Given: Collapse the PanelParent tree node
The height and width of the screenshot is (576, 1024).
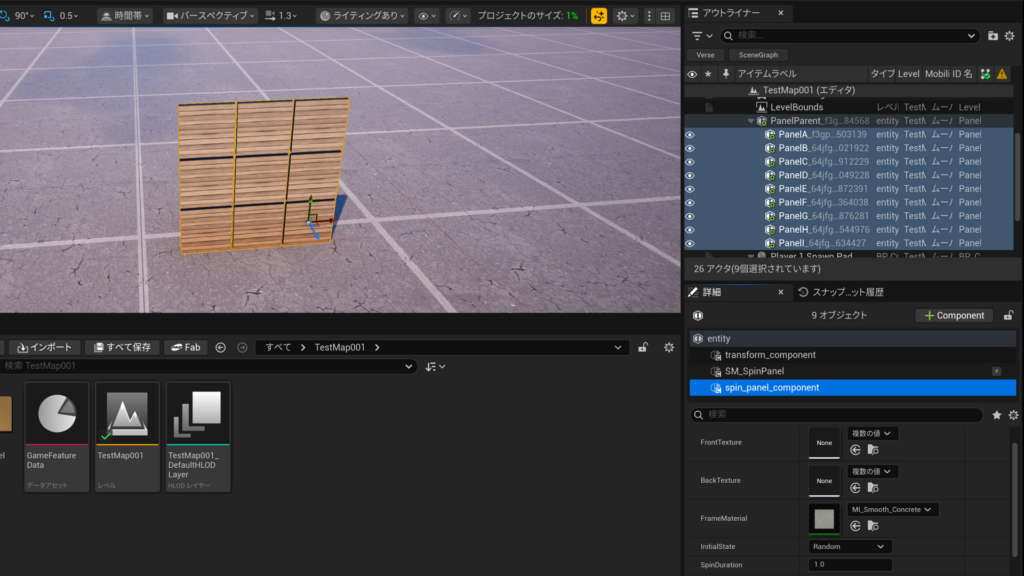Looking at the screenshot, I should pyautogui.click(x=750, y=121).
